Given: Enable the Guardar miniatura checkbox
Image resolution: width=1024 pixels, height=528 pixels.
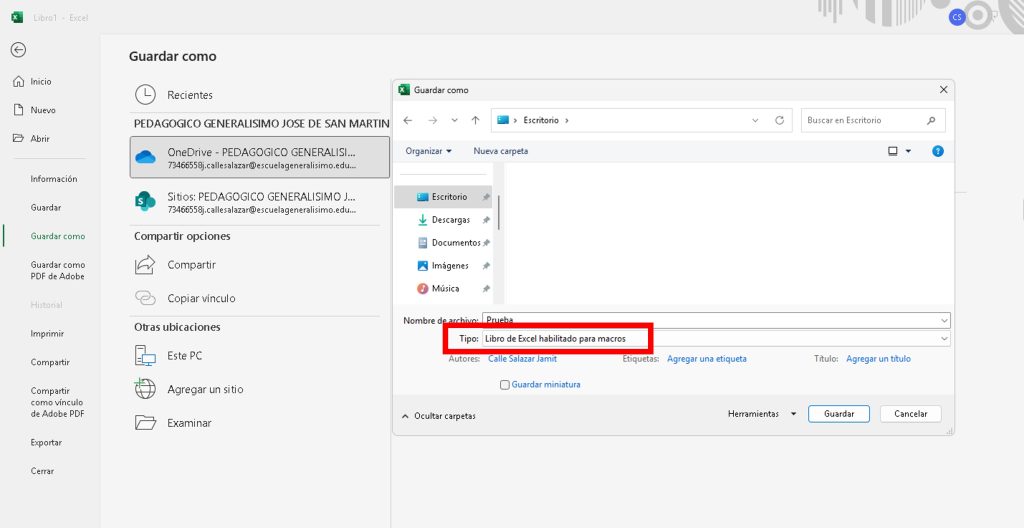Looking at the screenshot, I should pos(505,384).
